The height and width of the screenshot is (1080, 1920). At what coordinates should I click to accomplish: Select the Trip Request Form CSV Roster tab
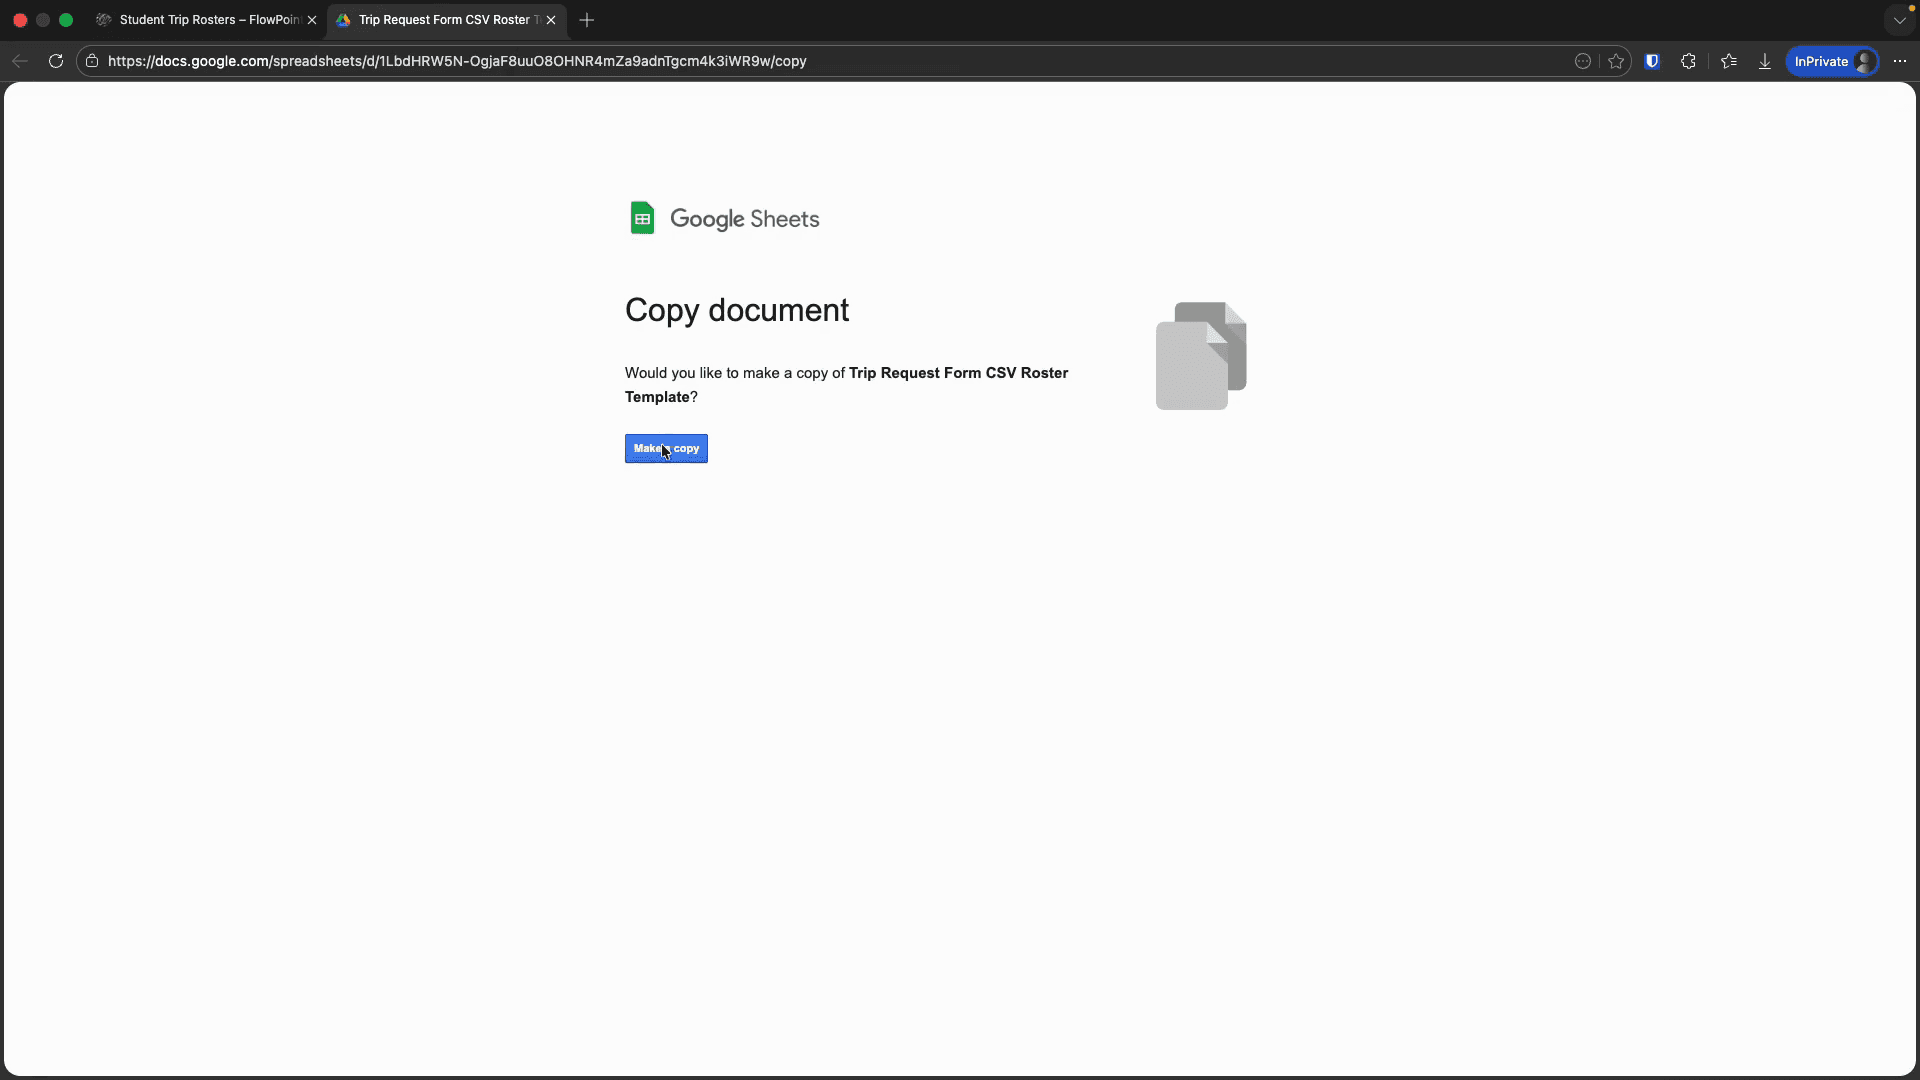(447, 20)
